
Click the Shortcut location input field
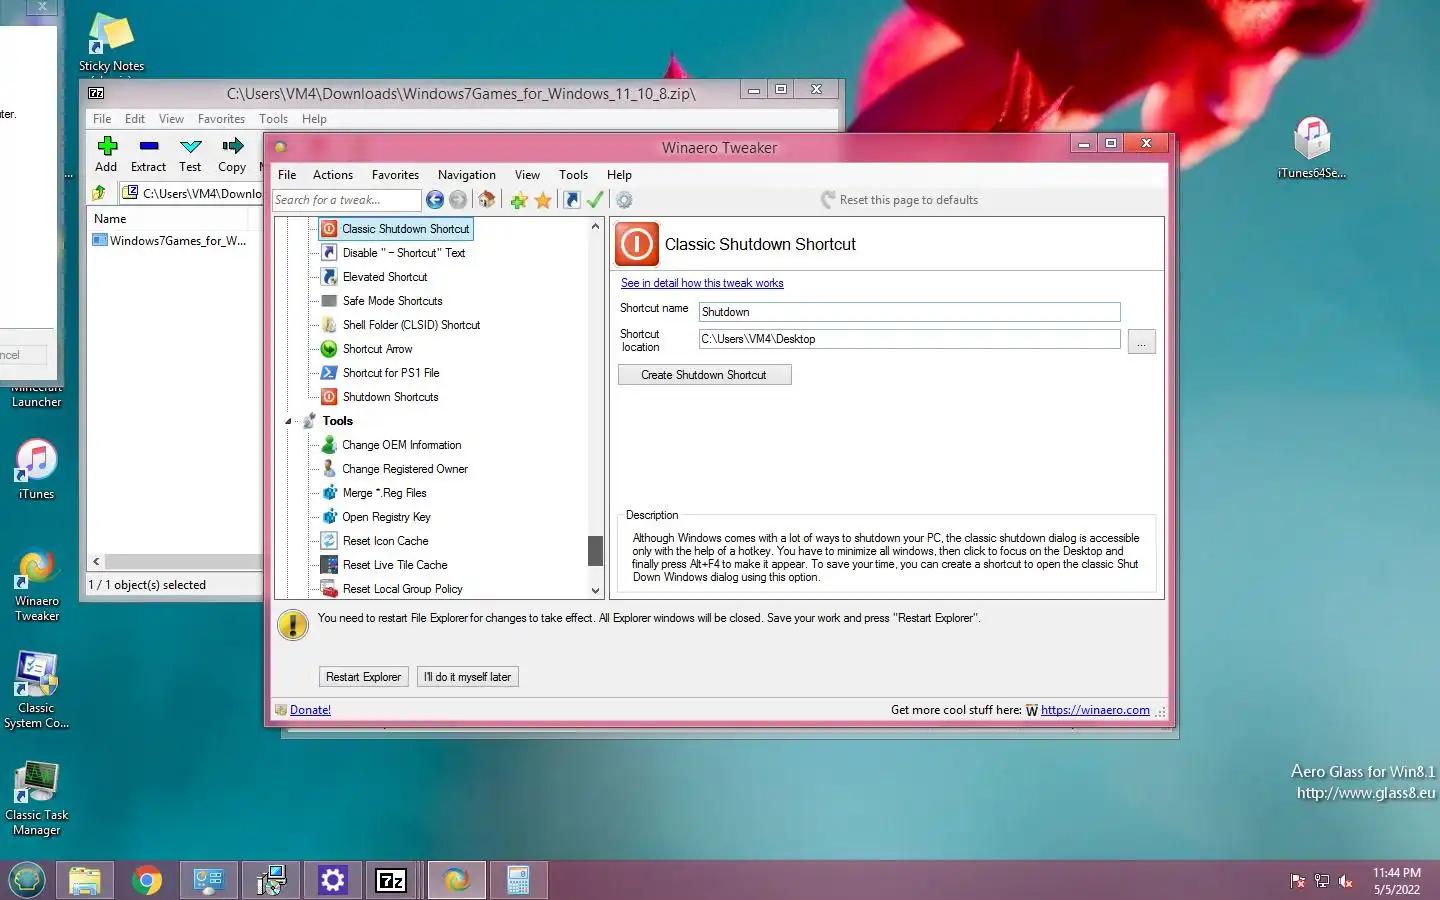[909, 339]
